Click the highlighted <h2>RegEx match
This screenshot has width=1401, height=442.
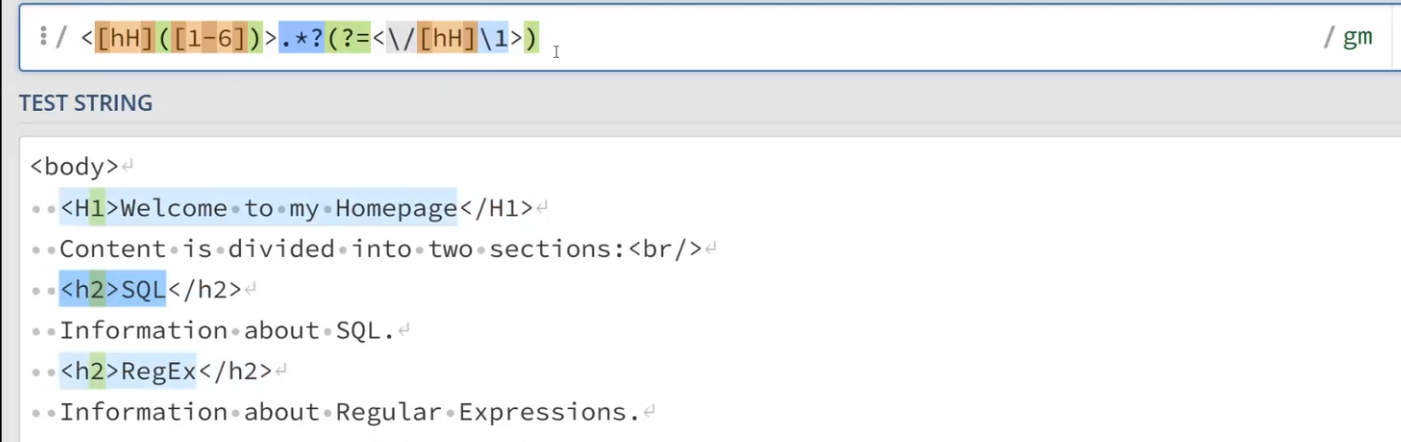pos(128,371)
